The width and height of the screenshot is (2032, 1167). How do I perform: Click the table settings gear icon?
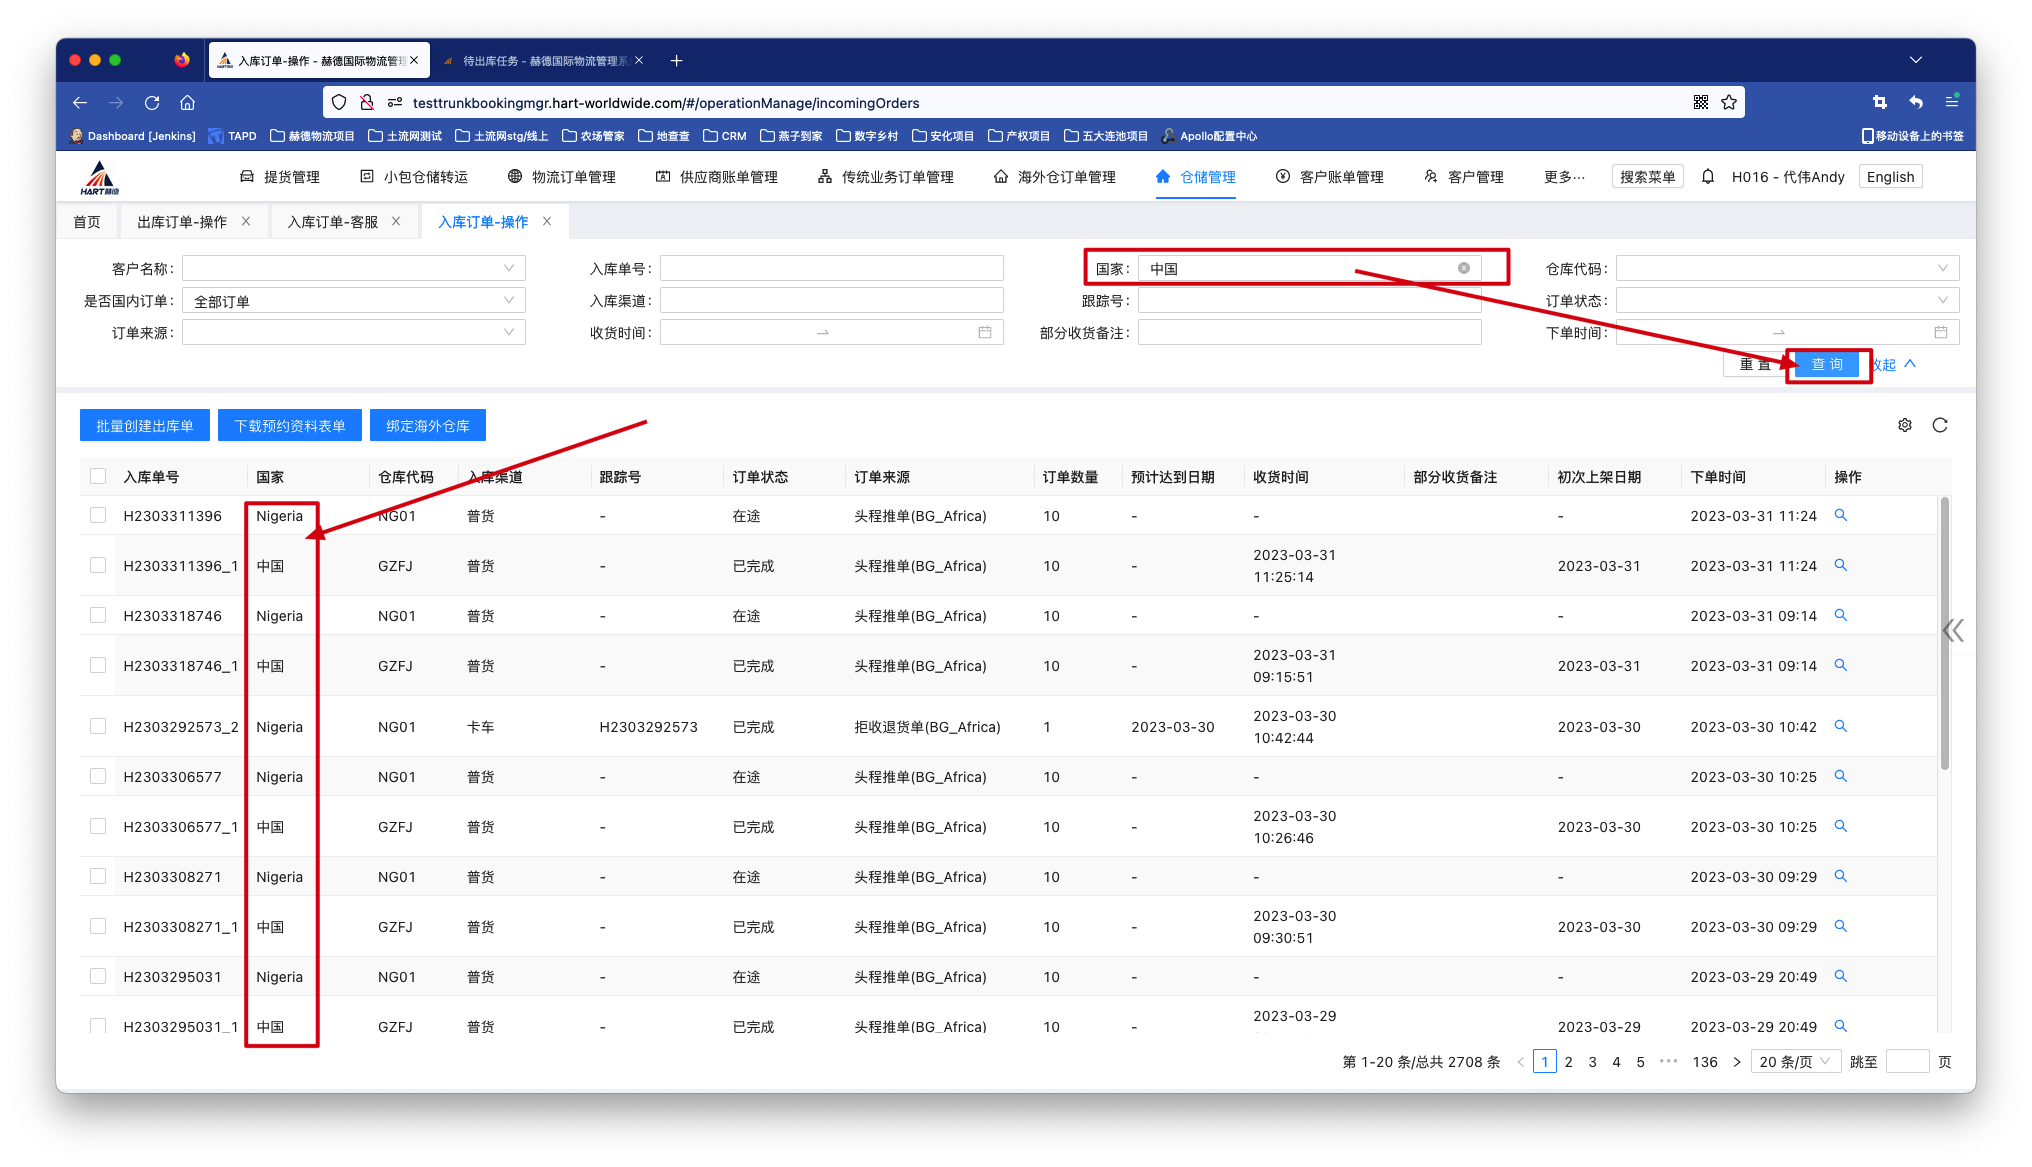click(x=1904, y=425)
